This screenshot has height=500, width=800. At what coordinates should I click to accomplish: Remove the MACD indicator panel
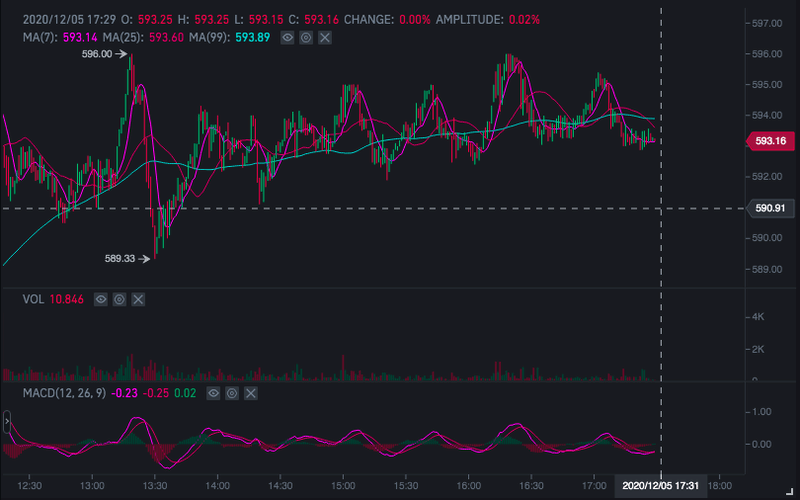pos(250,395)
